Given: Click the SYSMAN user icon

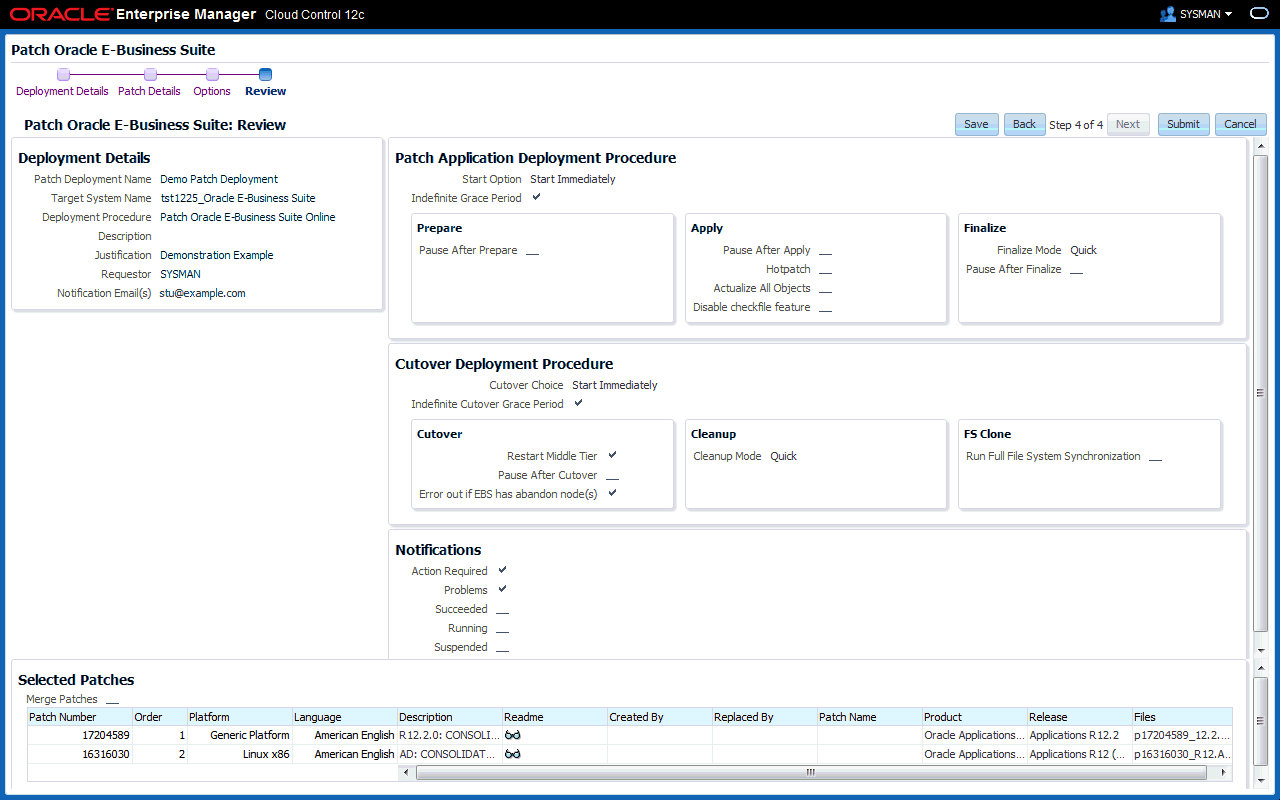Looking at the screenshot, I should pyautogui.click(x=1167, y=14).
